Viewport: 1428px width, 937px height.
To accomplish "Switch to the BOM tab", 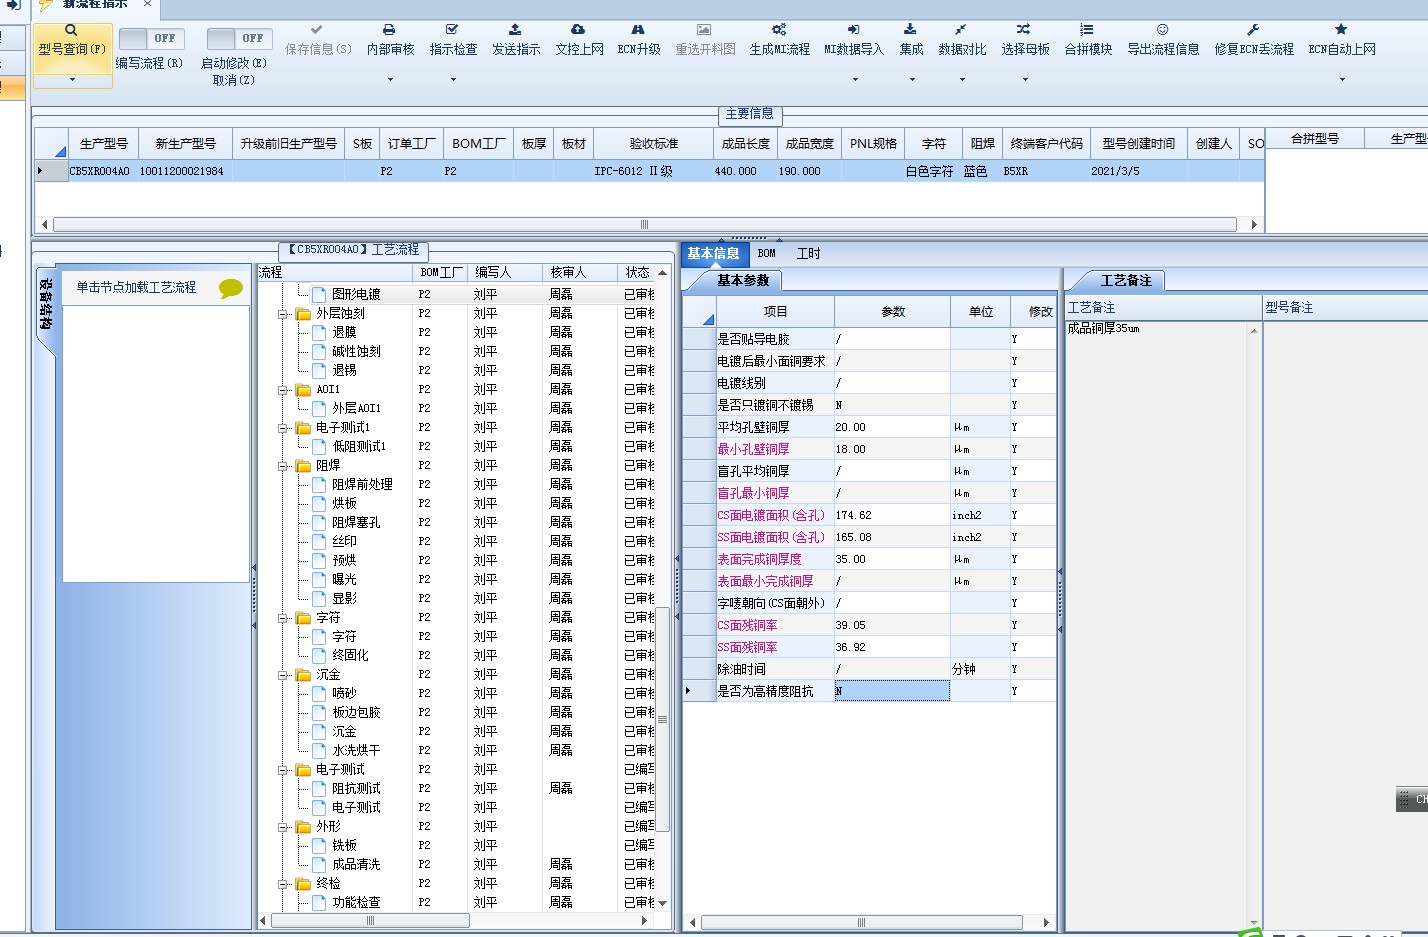I will coord(767,254).
